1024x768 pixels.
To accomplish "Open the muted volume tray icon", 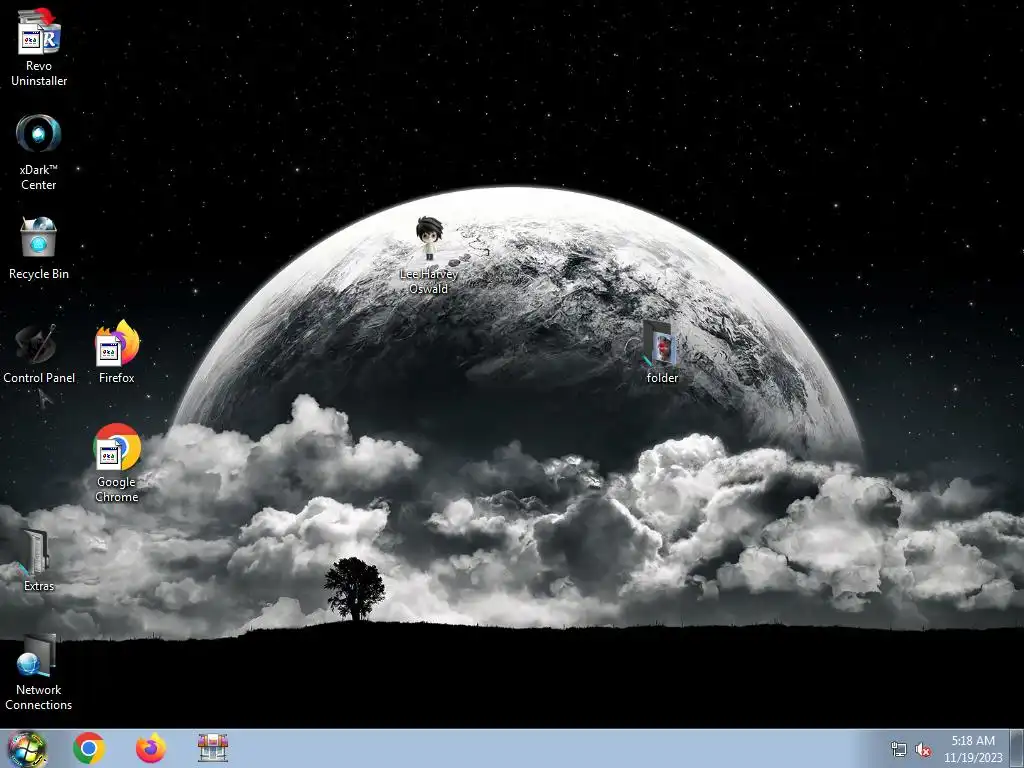I will [x=923, y=750].
